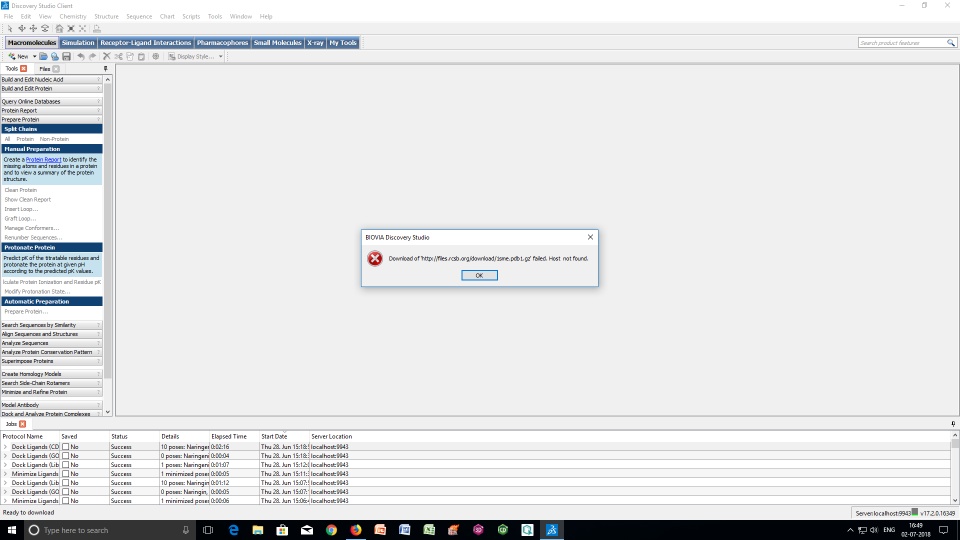Click the Undo arrow icon
This screenshot has height=540, width=960.
pyautogui.click(x=81, y=56)
